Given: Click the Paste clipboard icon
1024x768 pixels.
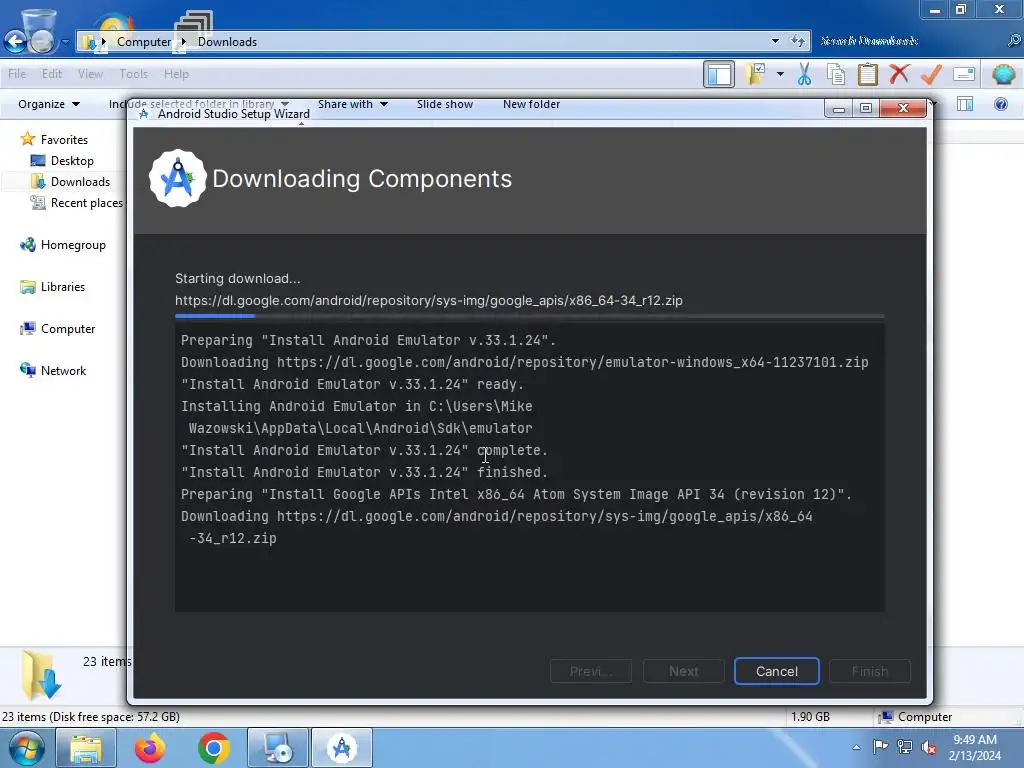Looking at the screenshot, I should [x=867, y=74].
